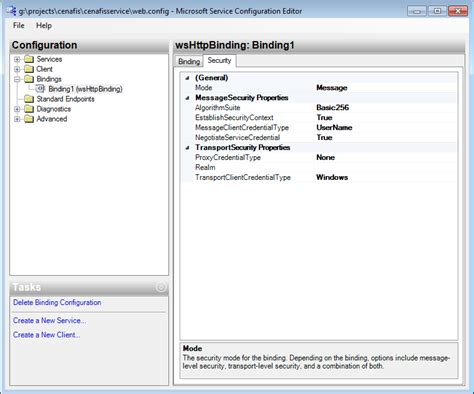The image size is (474, 394).
Task: Expand the Diagnostics tree node
Action: tap(17, 109)
